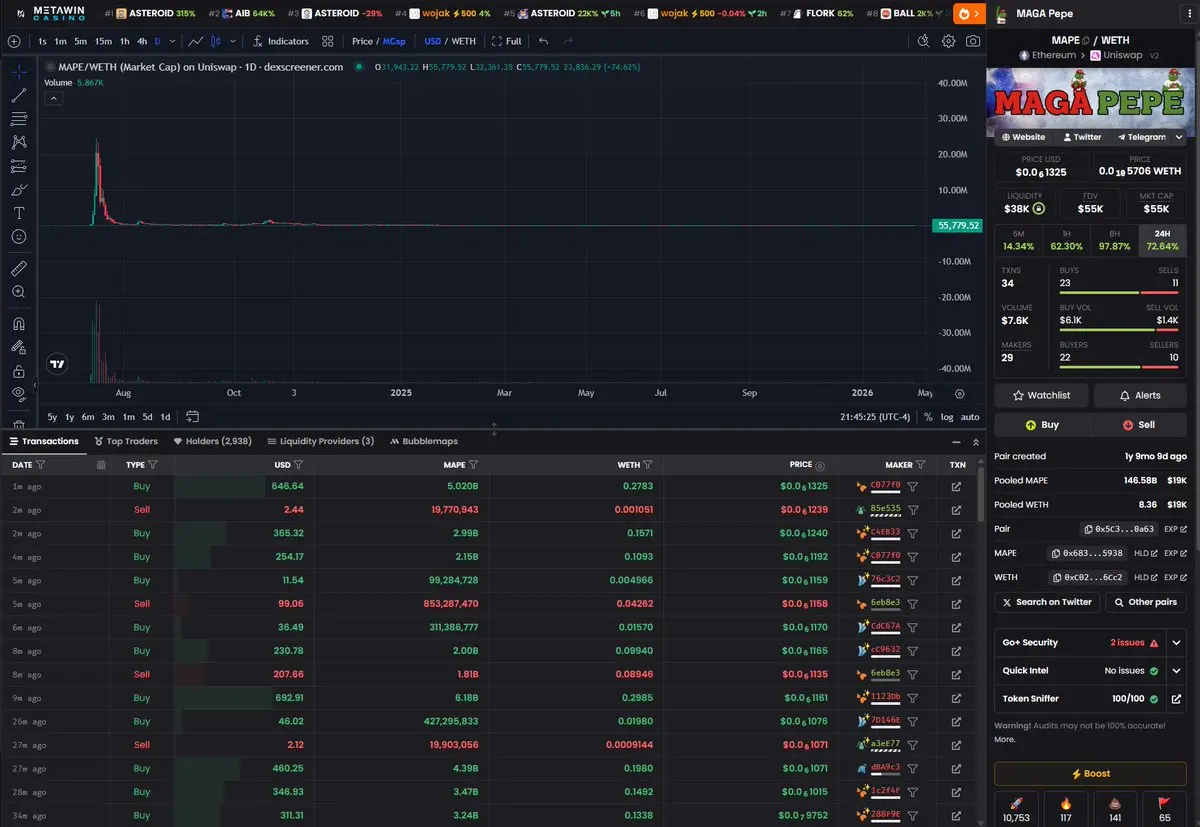Expand the Quick Intel details
This screenshot has height=827, width=1200.
[x=1177, y=671]
